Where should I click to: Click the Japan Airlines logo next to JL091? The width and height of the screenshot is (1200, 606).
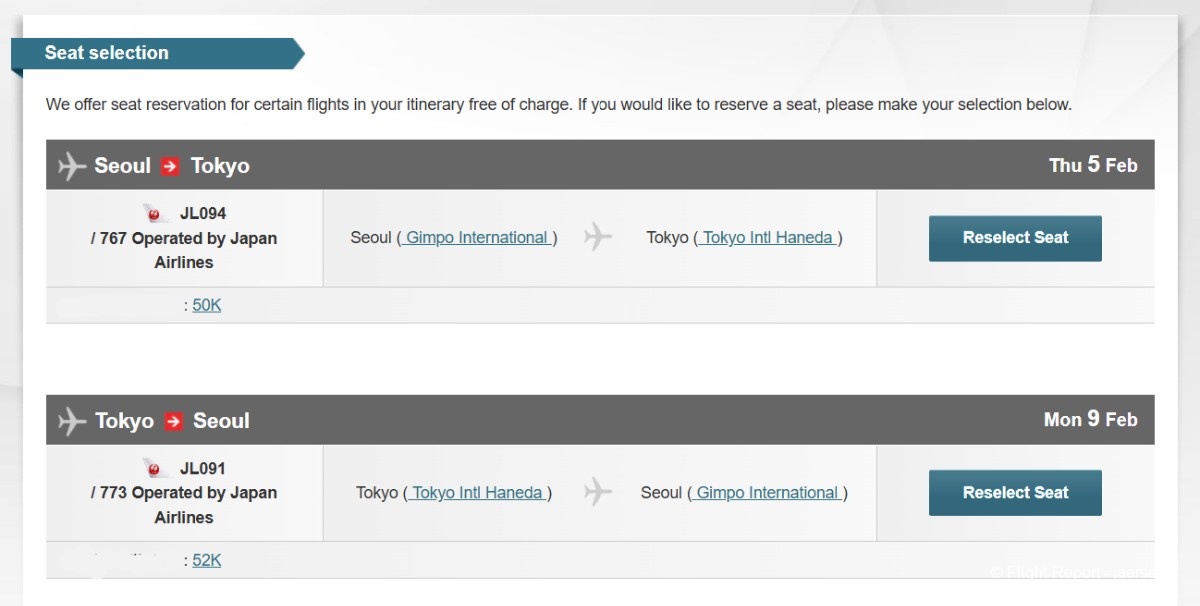[x=154, y=468]
